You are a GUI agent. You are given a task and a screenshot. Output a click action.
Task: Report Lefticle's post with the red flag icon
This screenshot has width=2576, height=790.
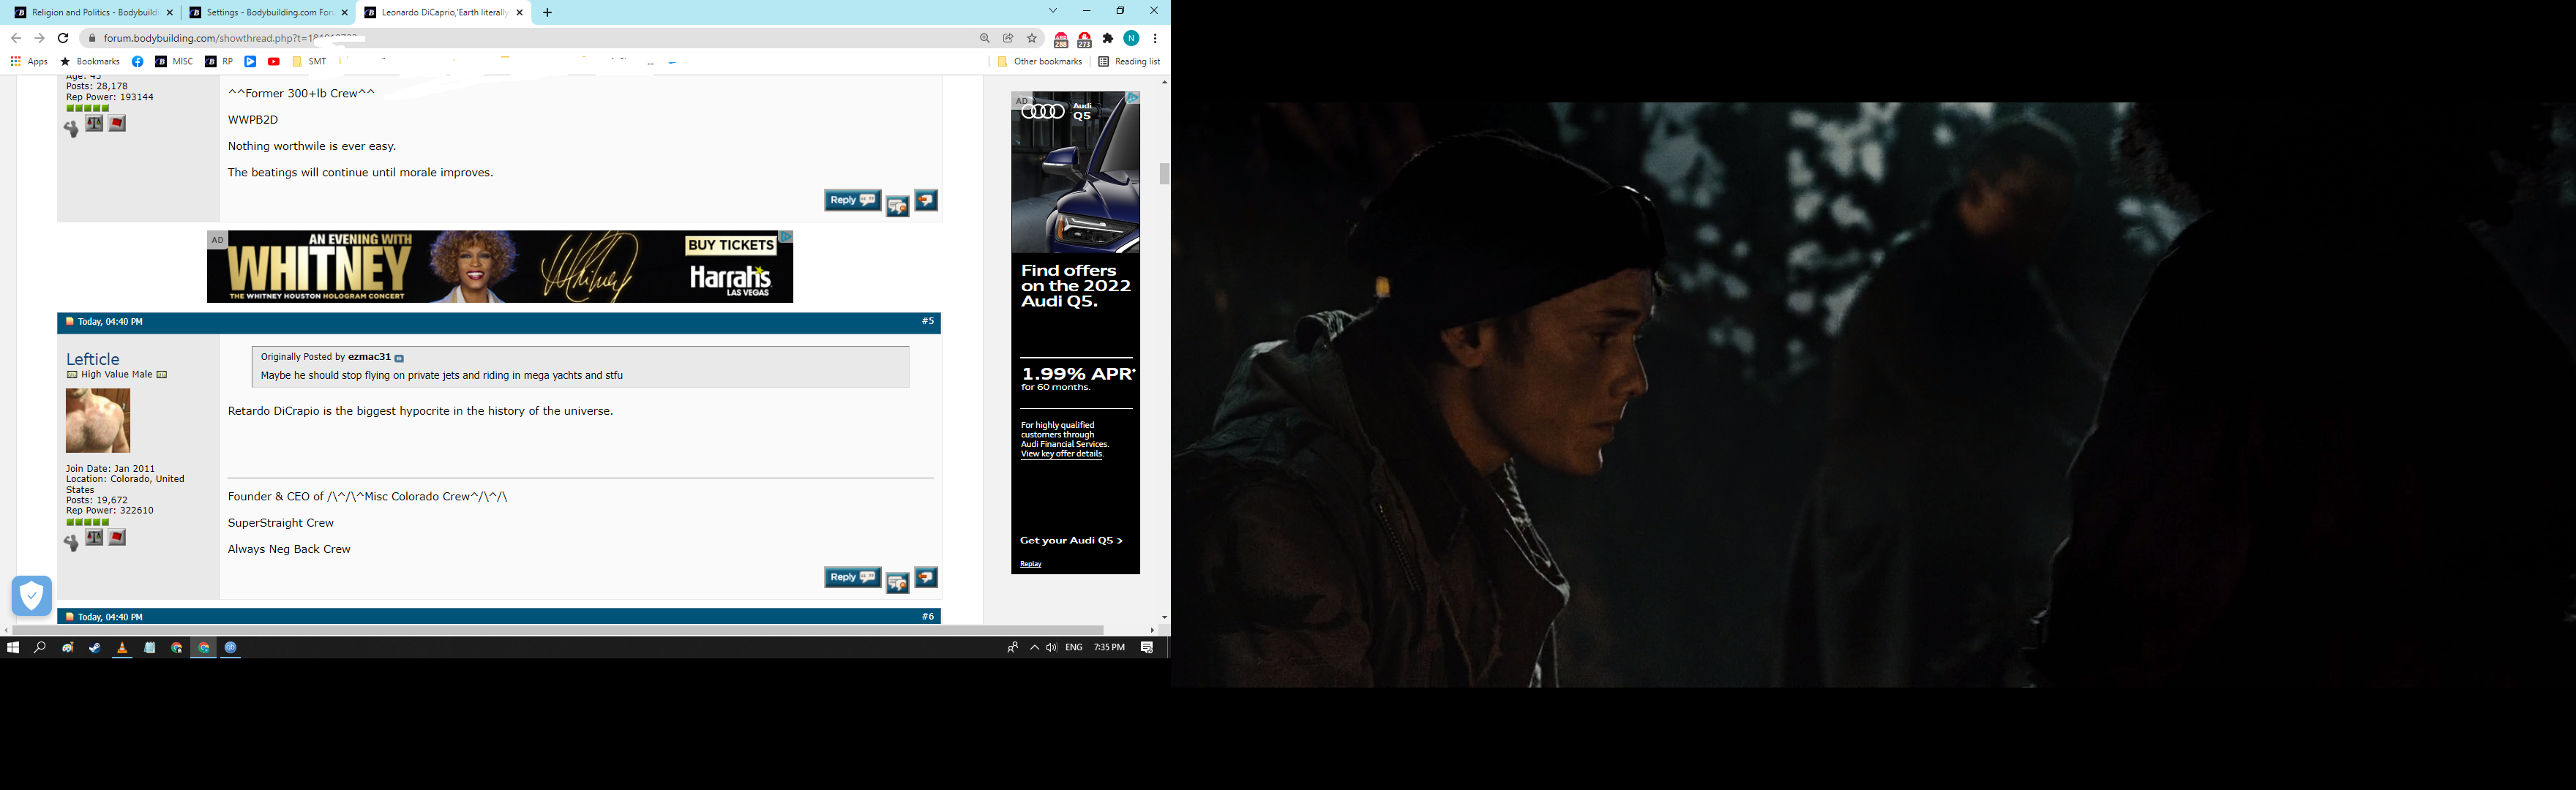coord(117,537)
